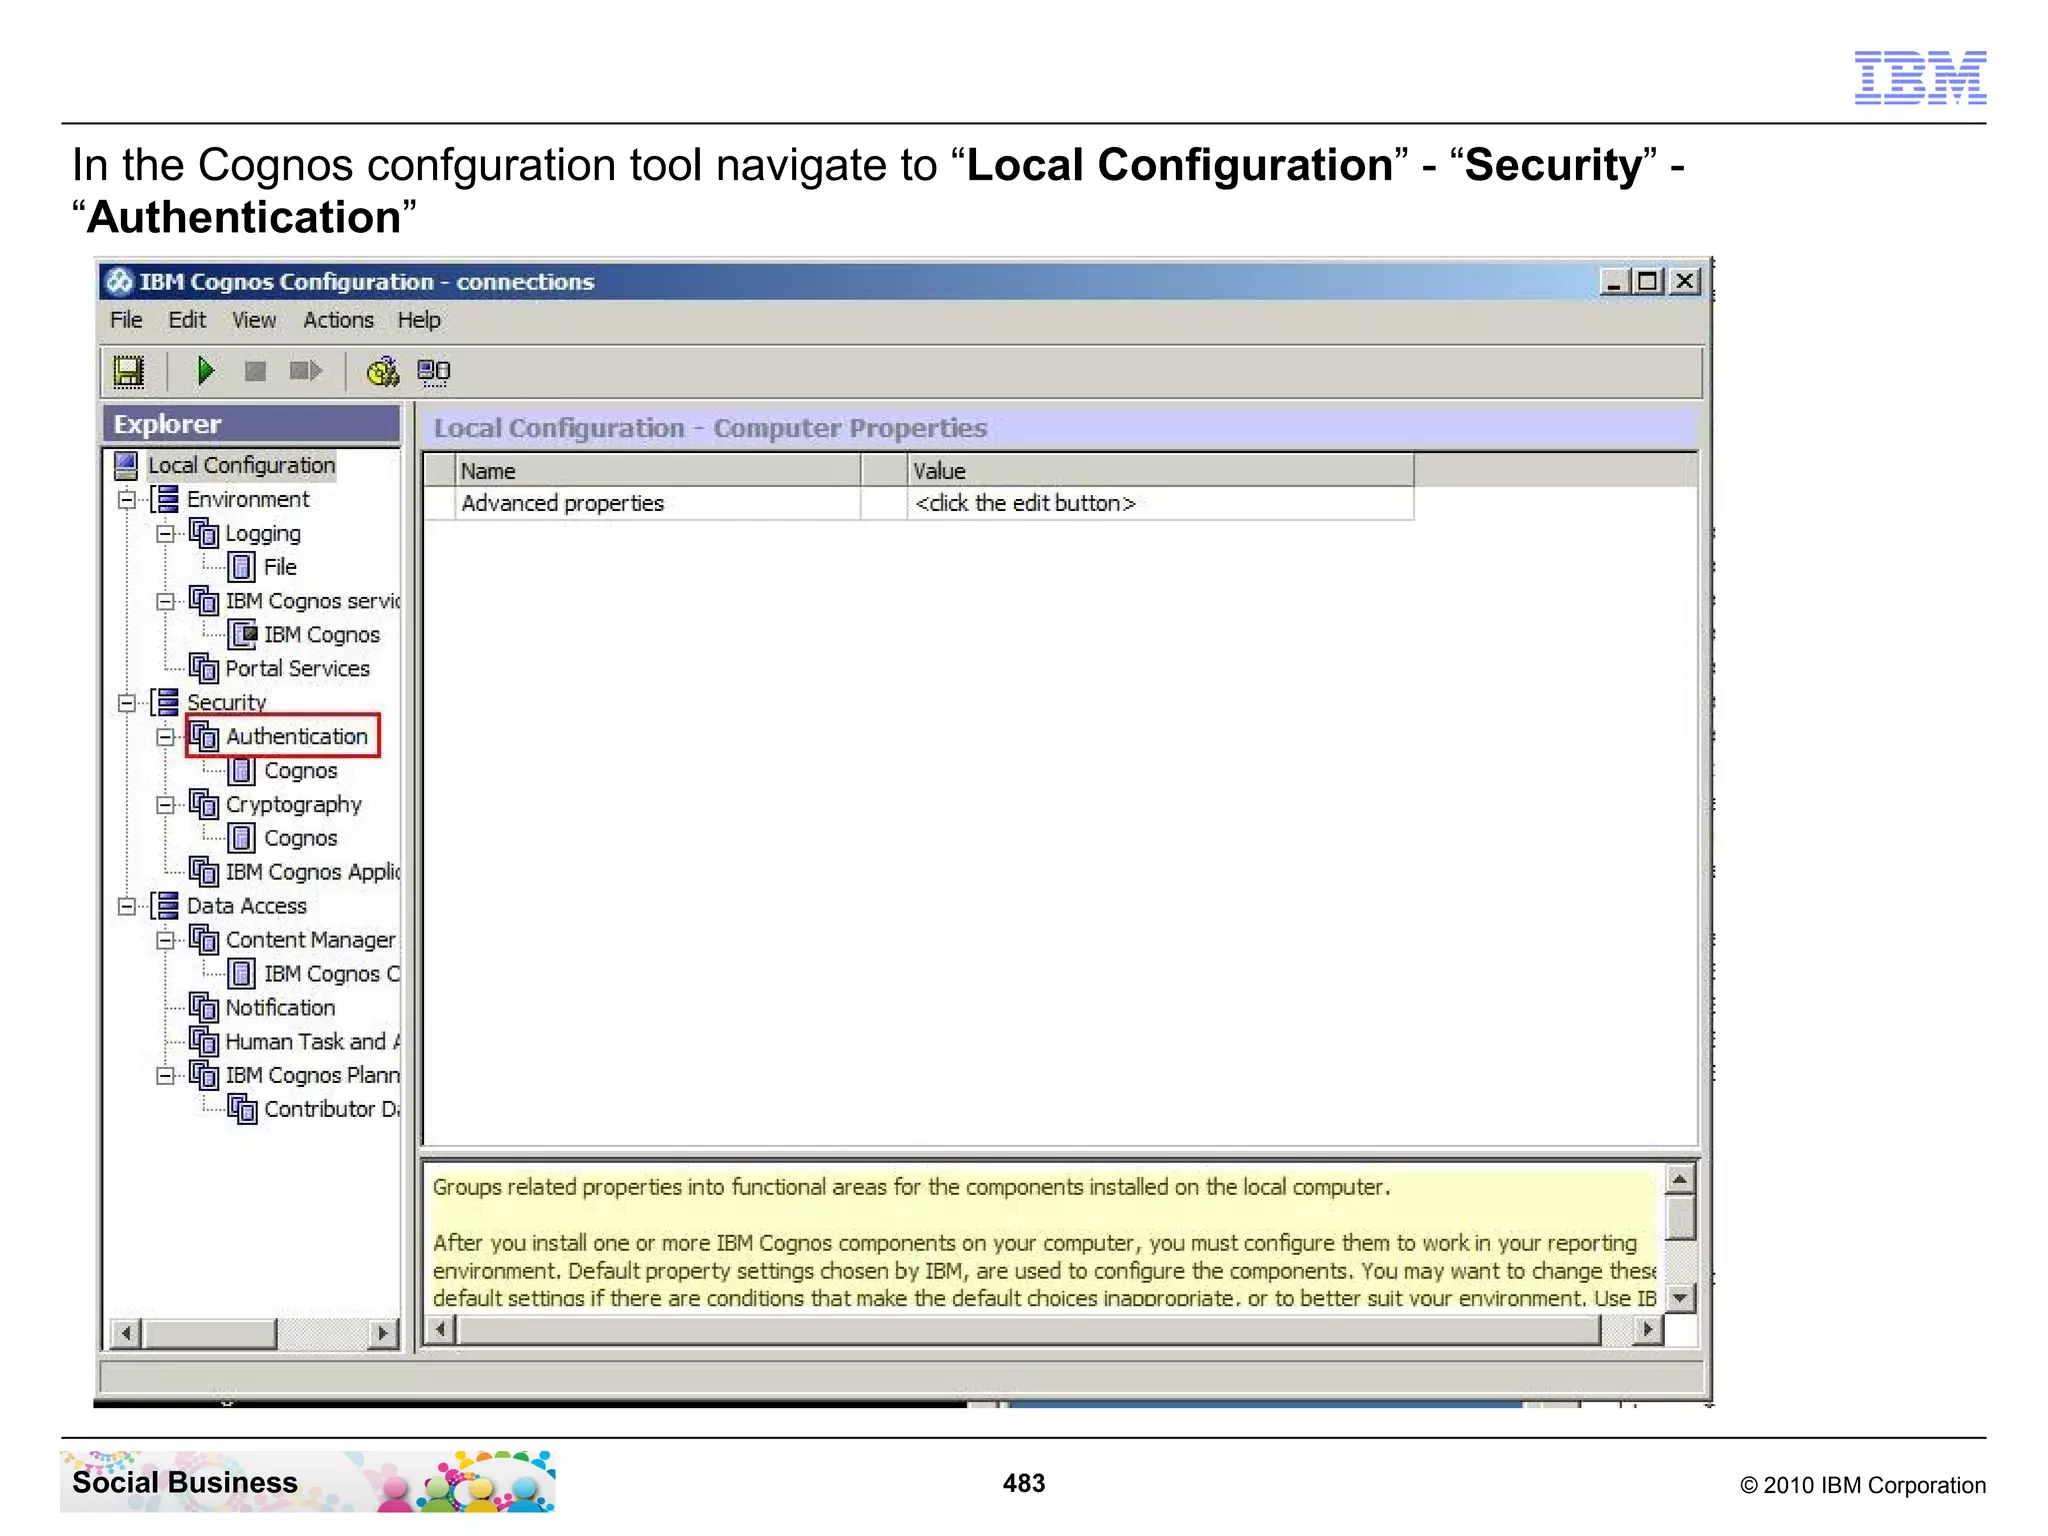Open the File menu
Screen dimensions: 2048x1536
pos(126,320)
